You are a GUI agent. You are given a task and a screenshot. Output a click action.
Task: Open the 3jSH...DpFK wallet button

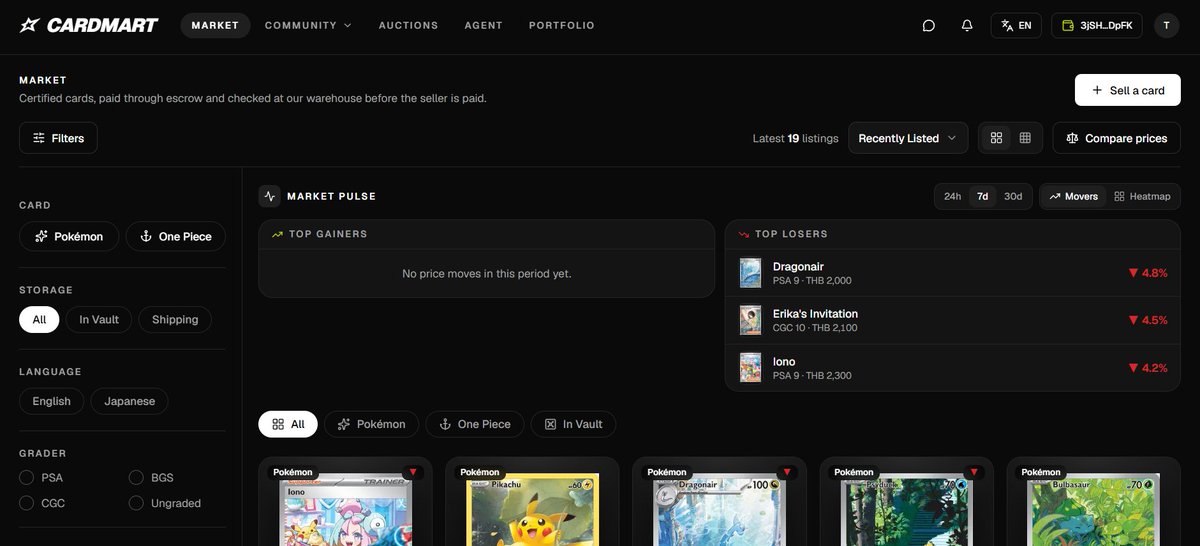click(1096, 25)
